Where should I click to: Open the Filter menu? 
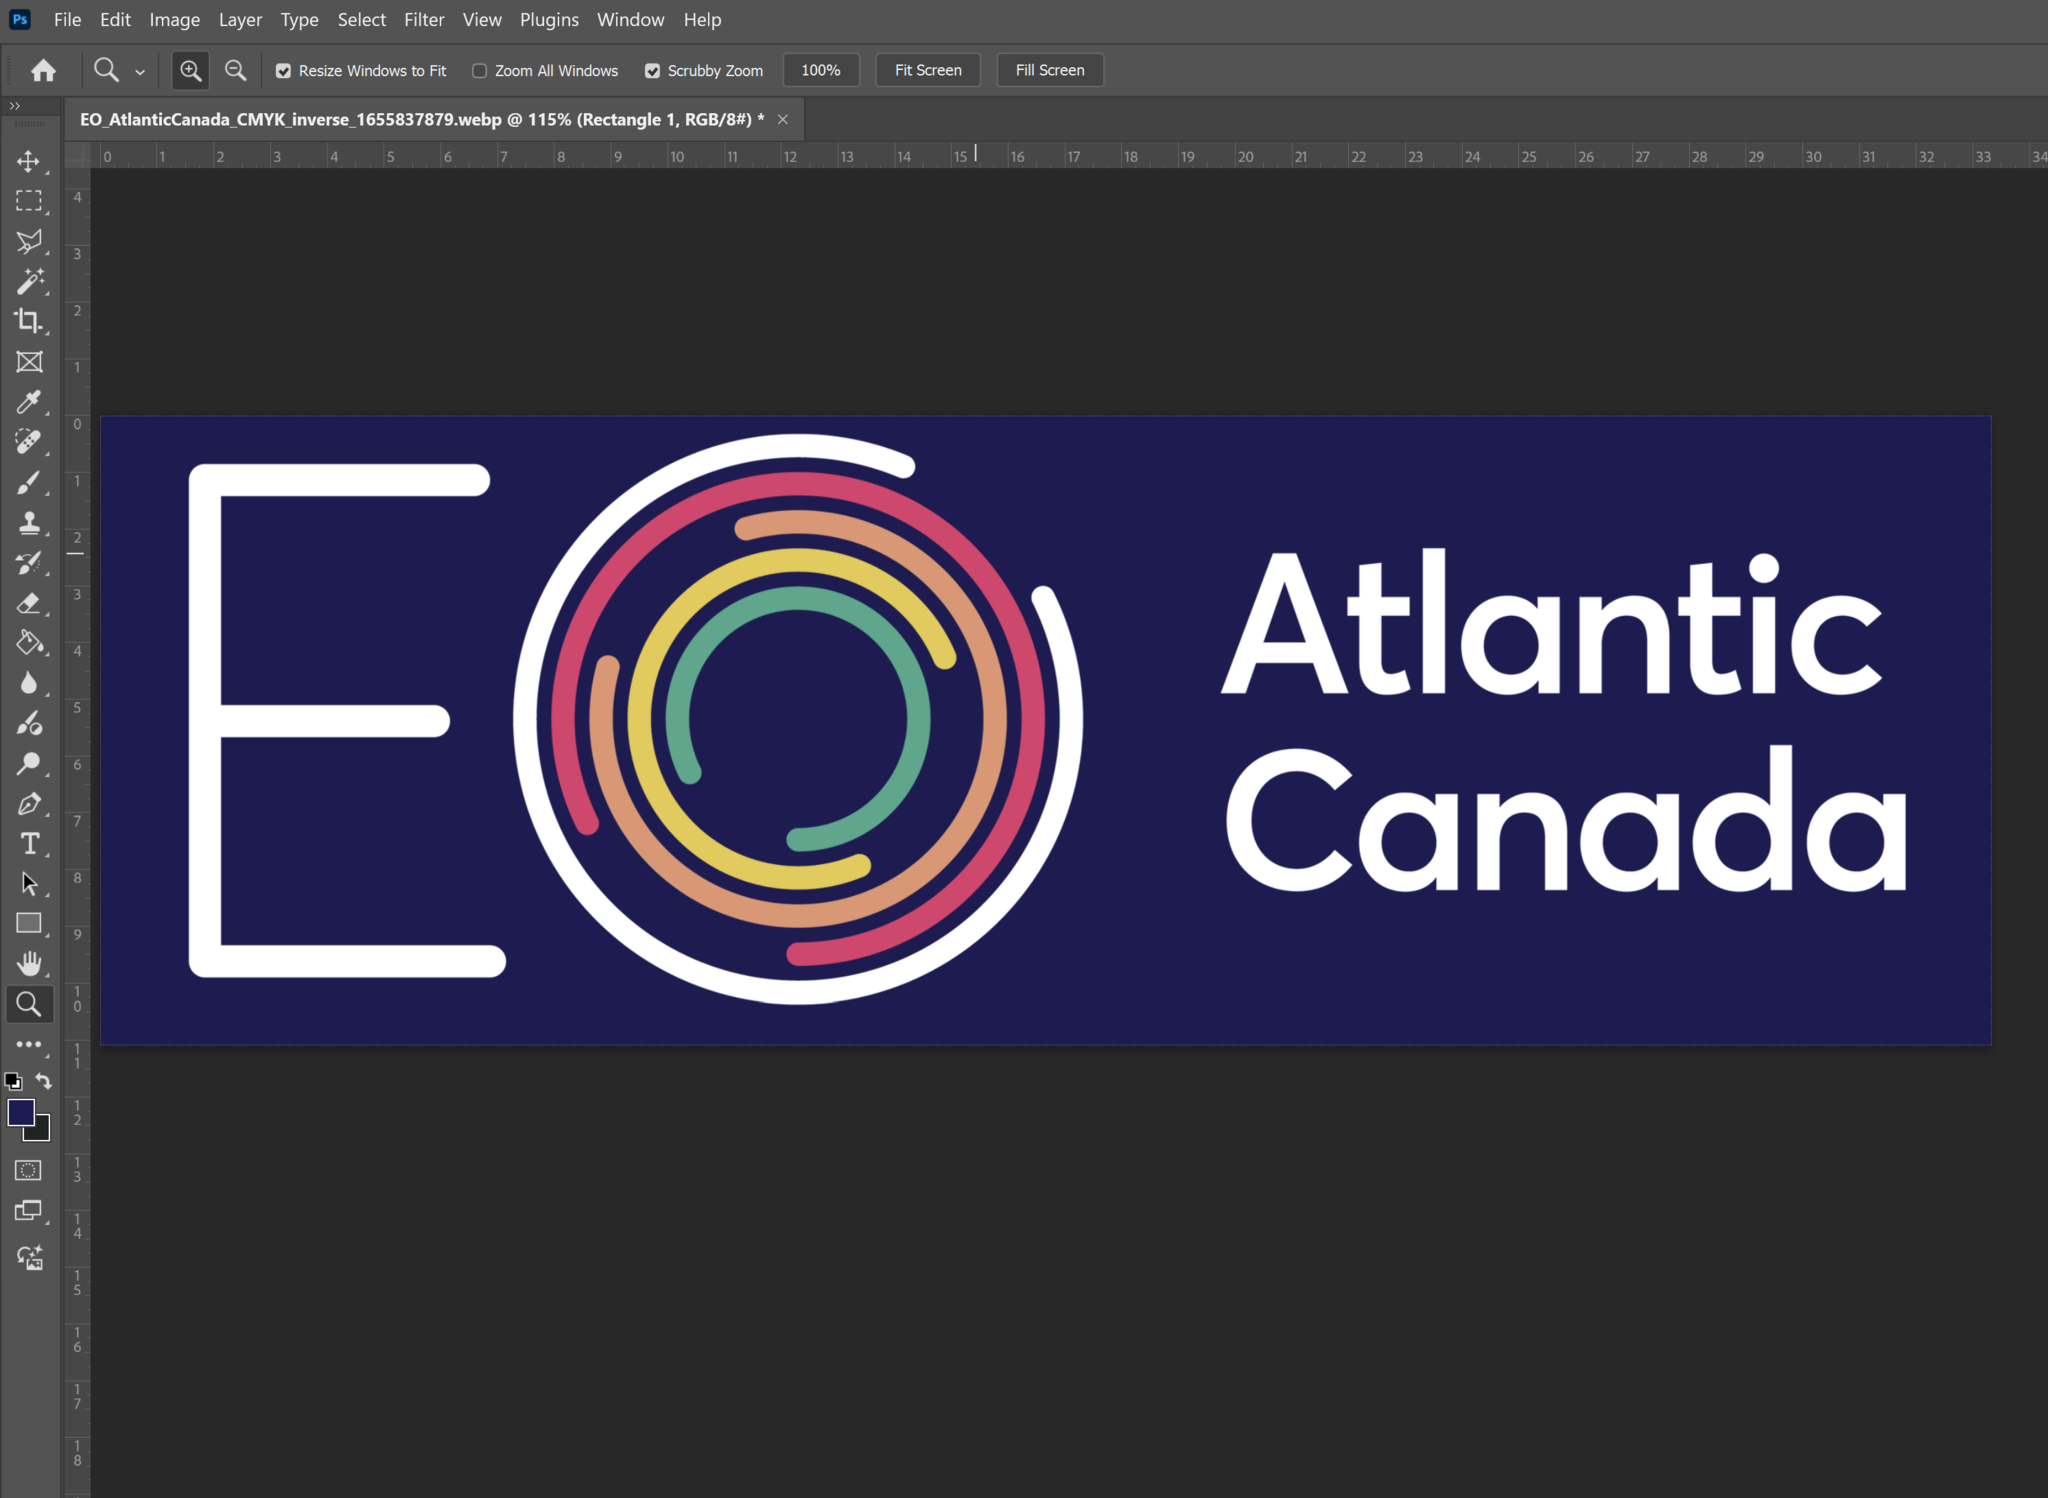(x=424, y=19)
